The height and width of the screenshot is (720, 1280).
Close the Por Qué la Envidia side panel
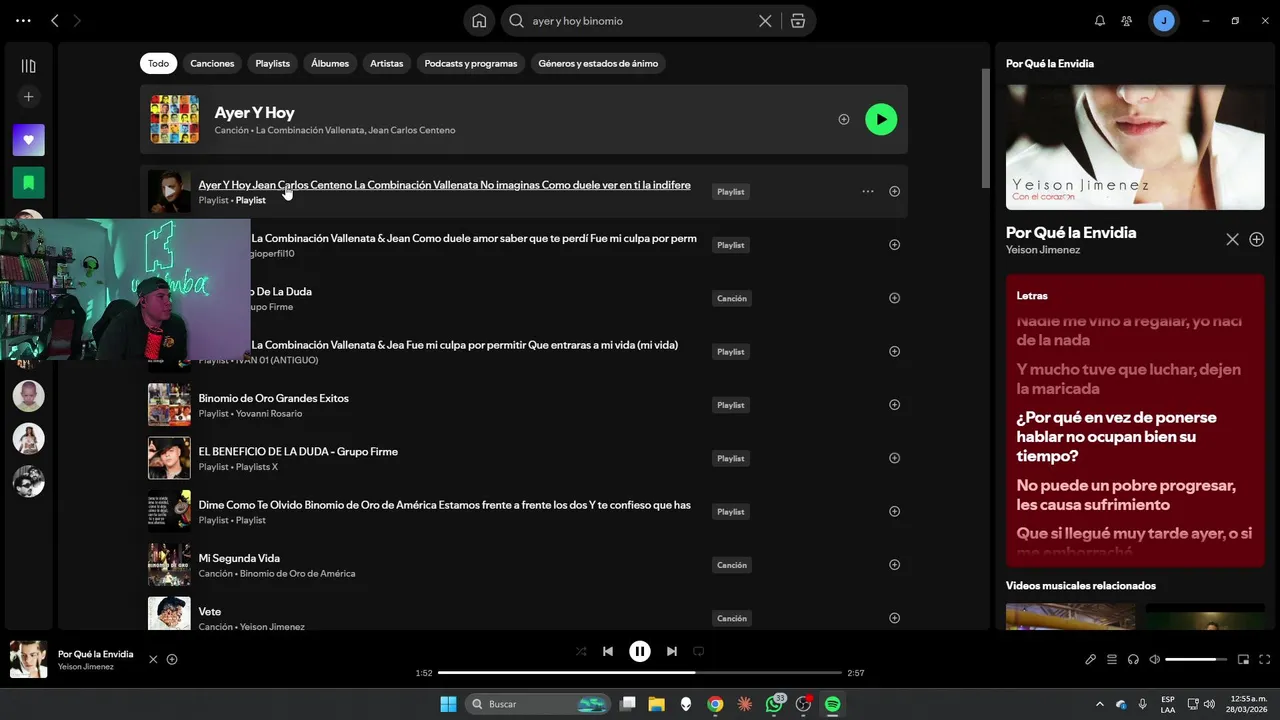point(1232,239)
